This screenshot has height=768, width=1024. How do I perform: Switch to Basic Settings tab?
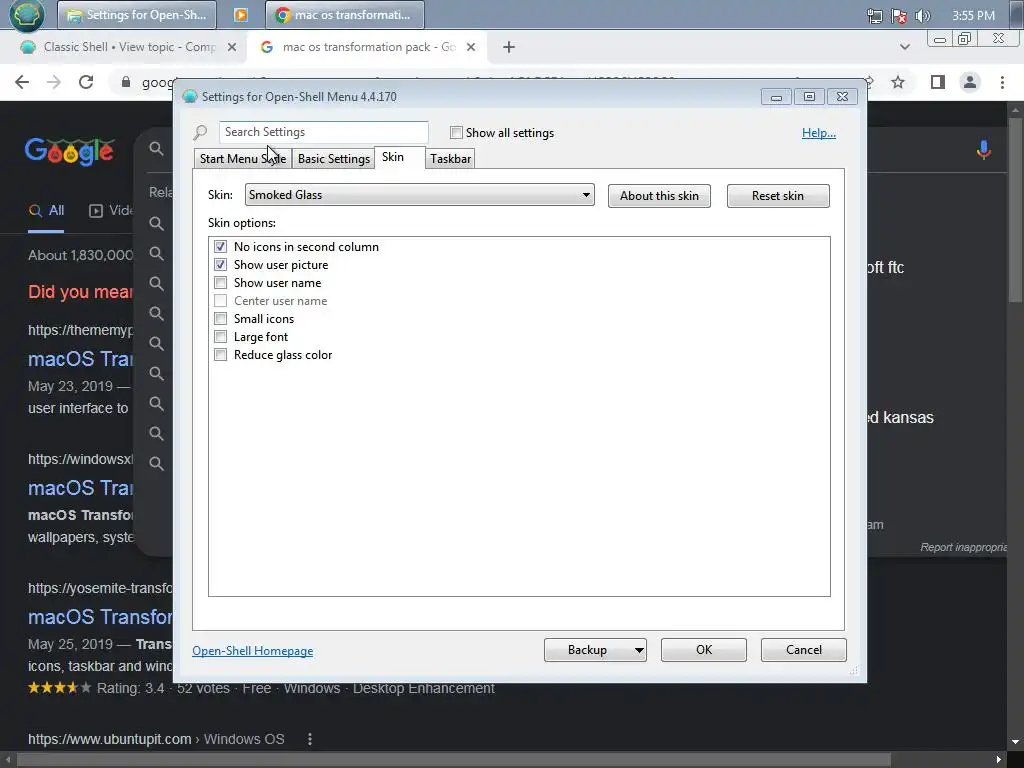pyautogui.click(x=334, y=159)
